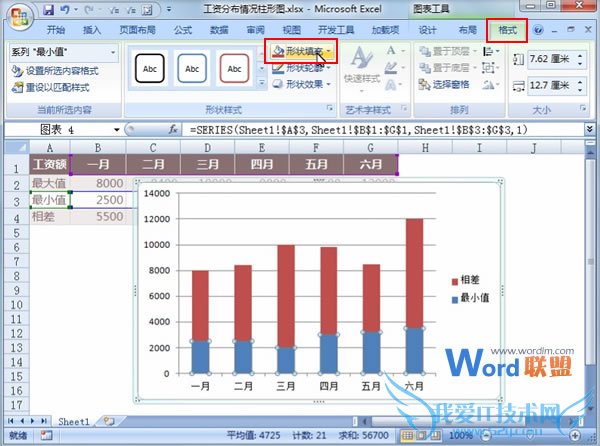This screenshot has width=600, height=446.
Task: Insert a new worksheet tab icon
Action: pyautogui.click(x=109, y=421)
